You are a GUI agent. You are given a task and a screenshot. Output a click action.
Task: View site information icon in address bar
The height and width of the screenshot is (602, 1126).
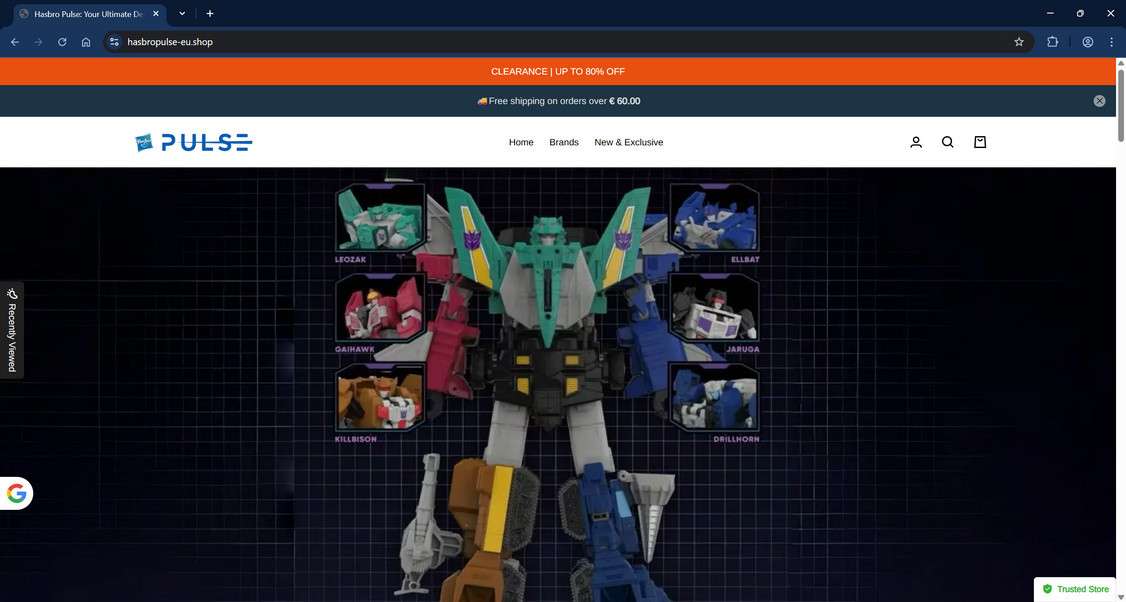click(x=114, y=42)
